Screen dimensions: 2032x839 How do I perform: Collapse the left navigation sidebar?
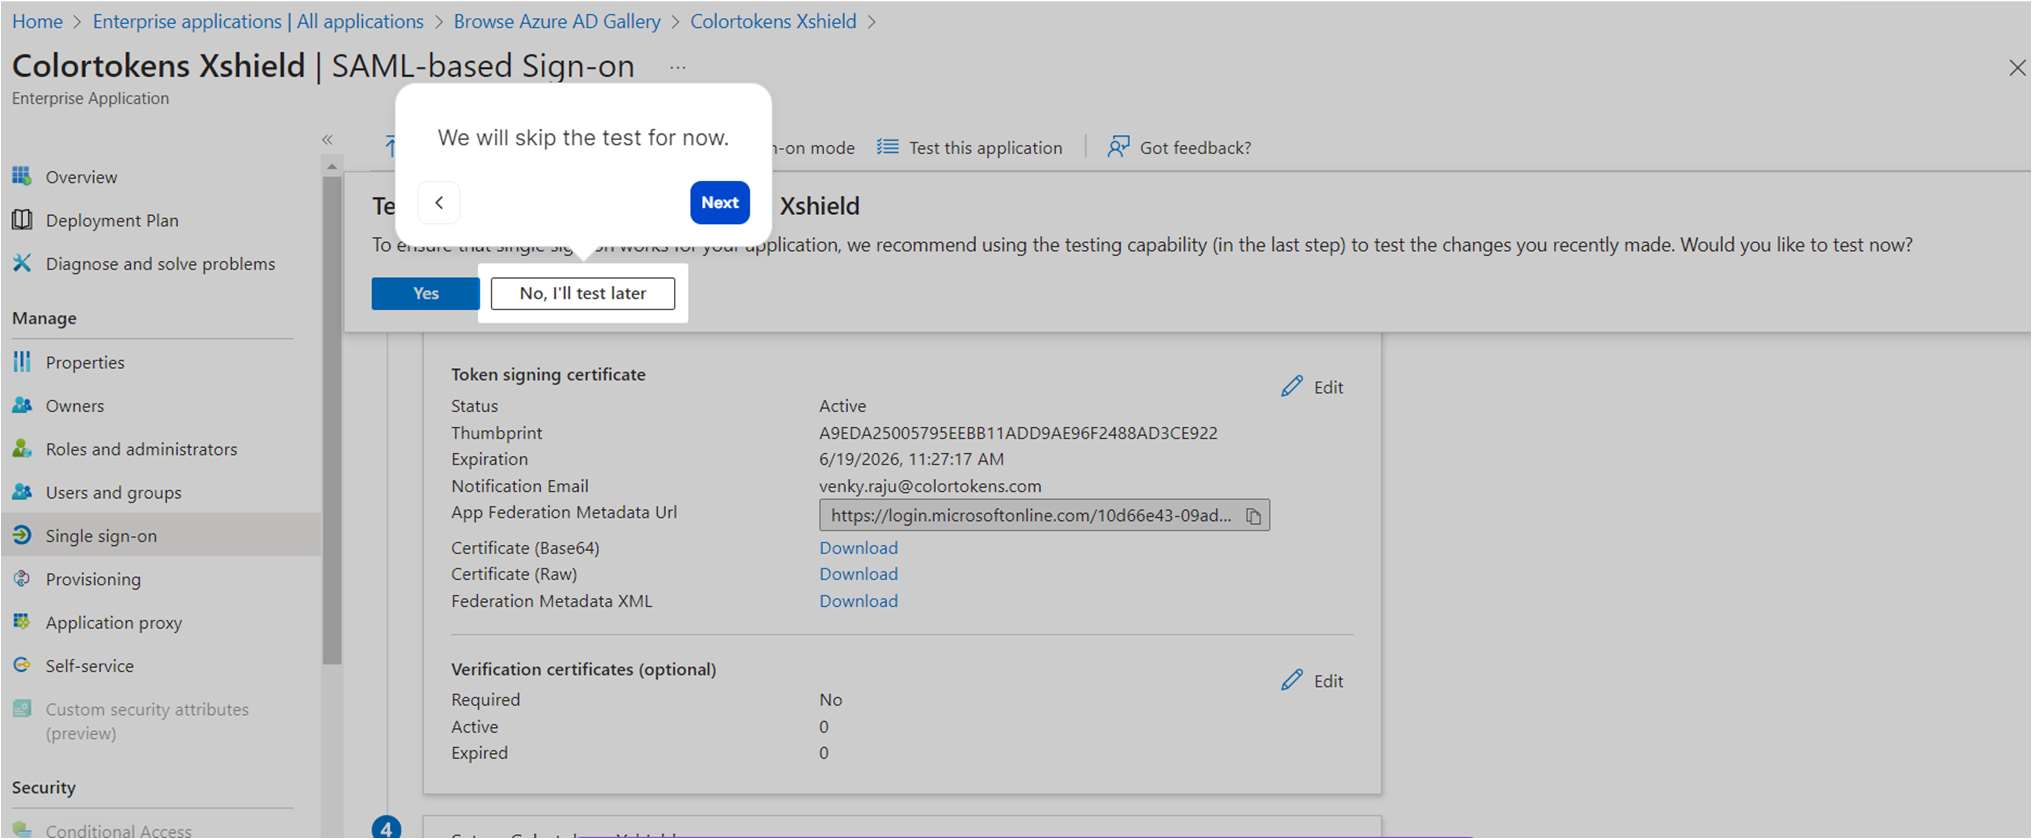[327, 140]
